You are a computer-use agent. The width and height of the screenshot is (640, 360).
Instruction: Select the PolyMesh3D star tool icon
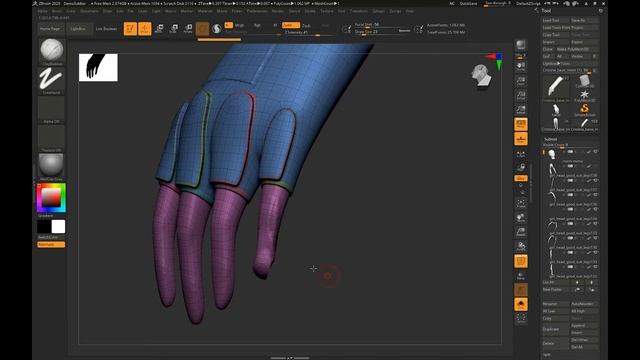(584, 96)
